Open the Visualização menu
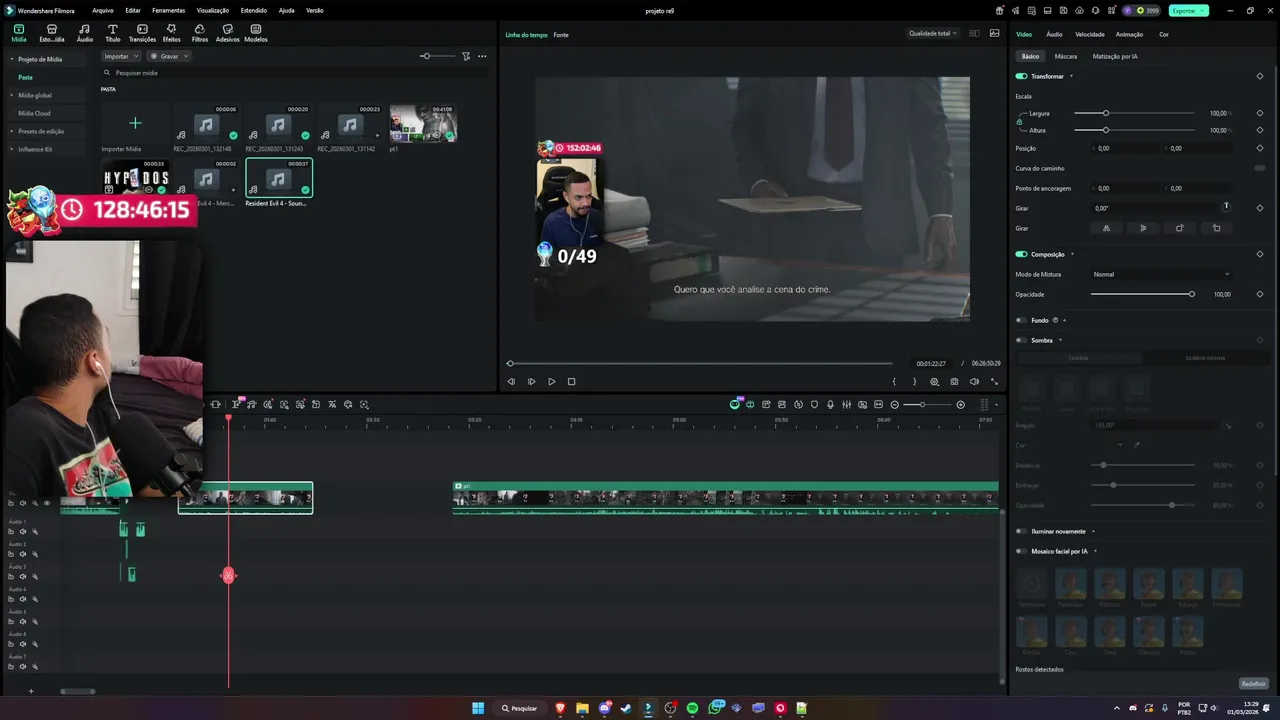Screen dimensions: 1280x720 tap(213, 10)
